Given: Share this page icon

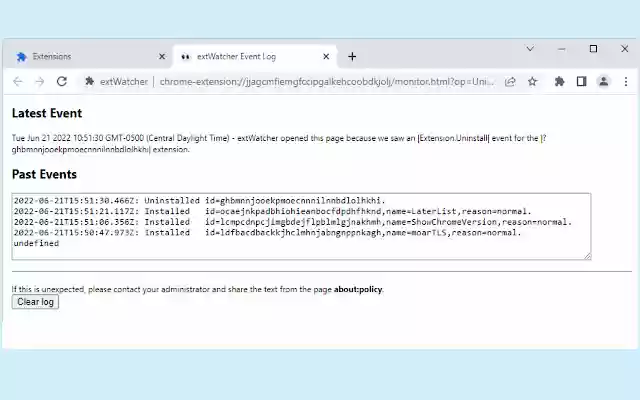Looking at the screenshot, I should pyautogui.click(x=510, y=82).
